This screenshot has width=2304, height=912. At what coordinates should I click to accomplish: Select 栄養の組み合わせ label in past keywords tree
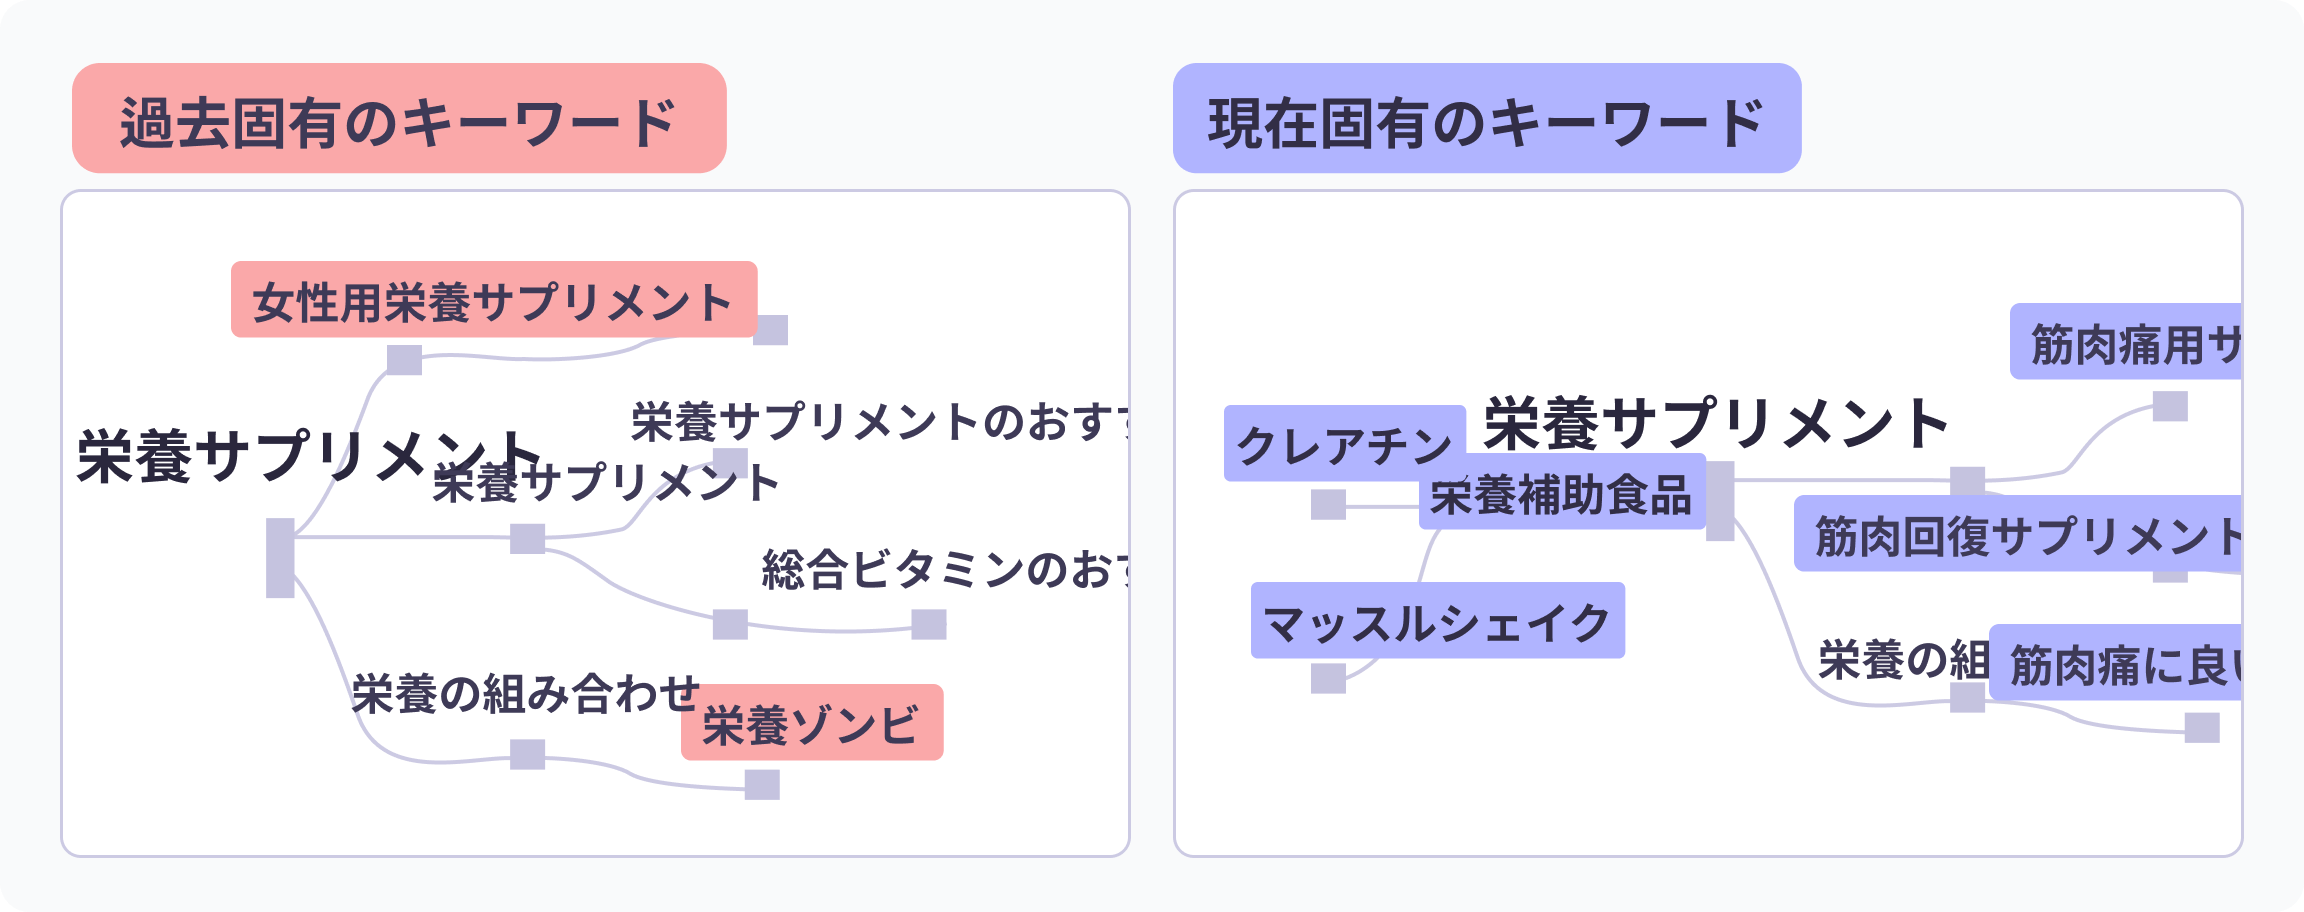525,693
